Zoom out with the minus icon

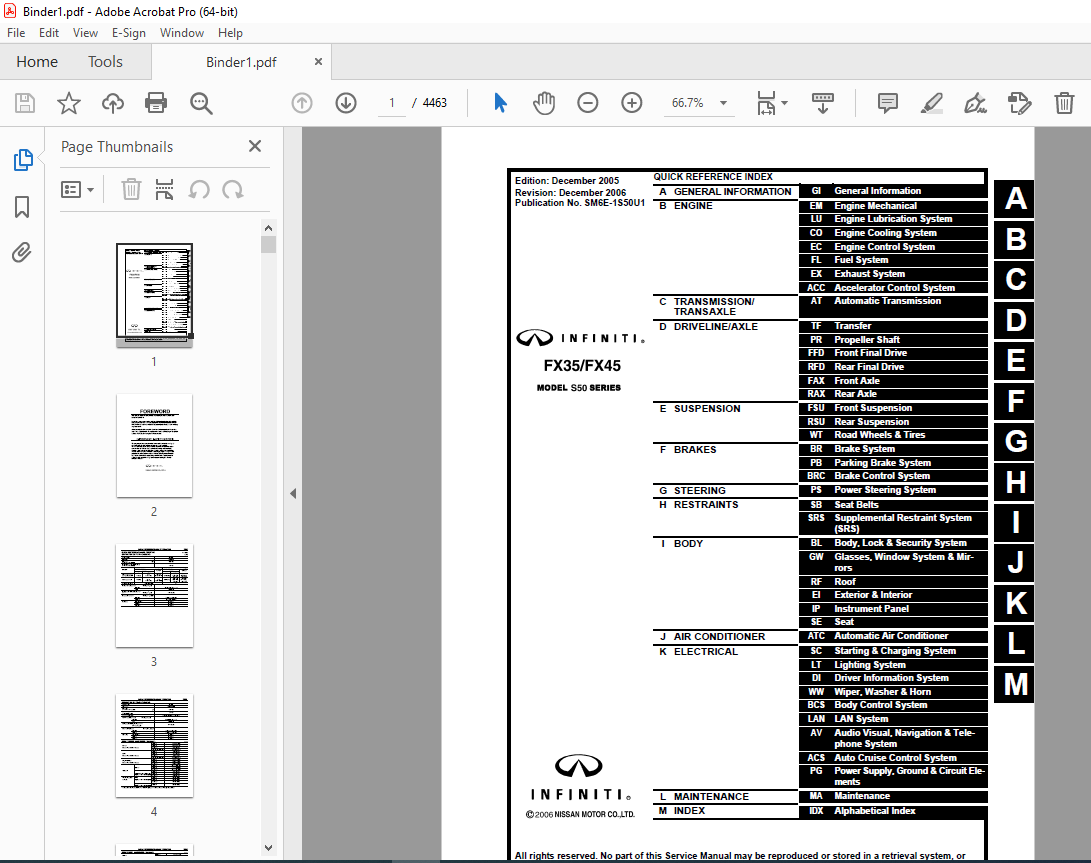point(588,103)
